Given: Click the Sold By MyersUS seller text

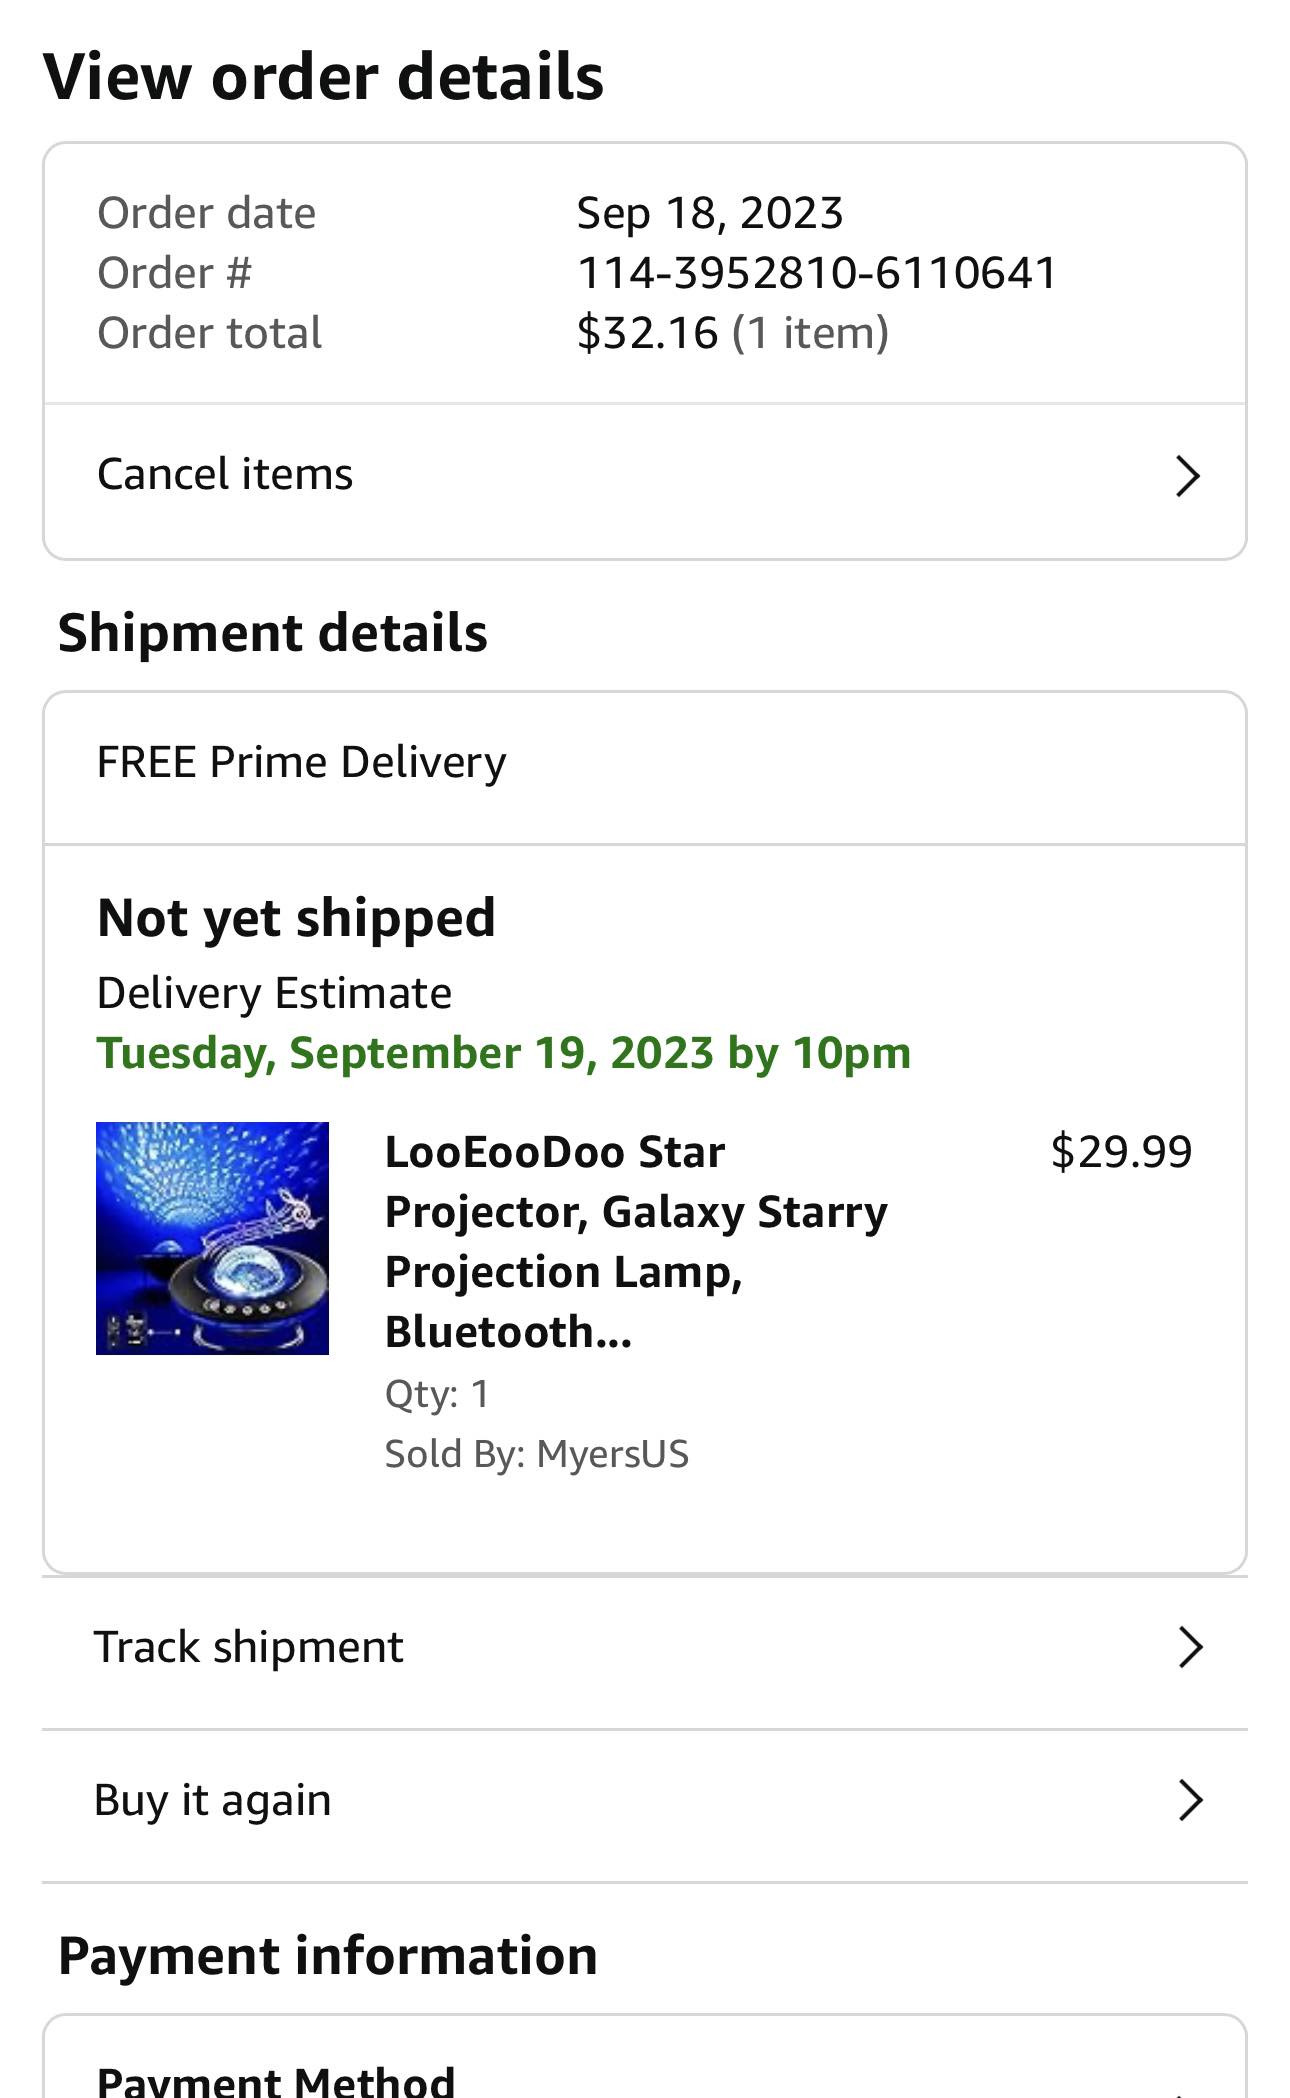Looking at the screenshot, I should click(537, 1454).
